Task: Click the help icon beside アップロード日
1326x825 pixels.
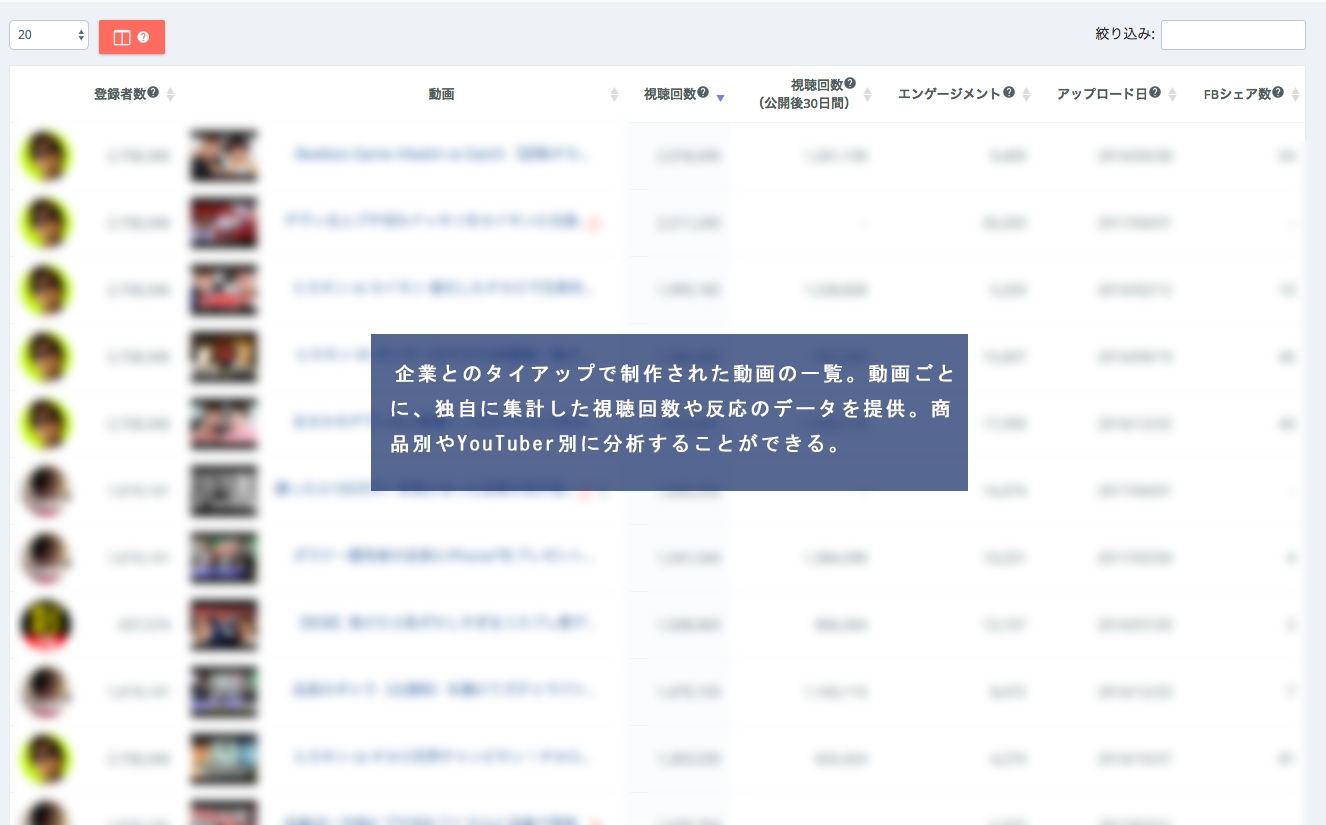Action: click(x=1155, y=93)
